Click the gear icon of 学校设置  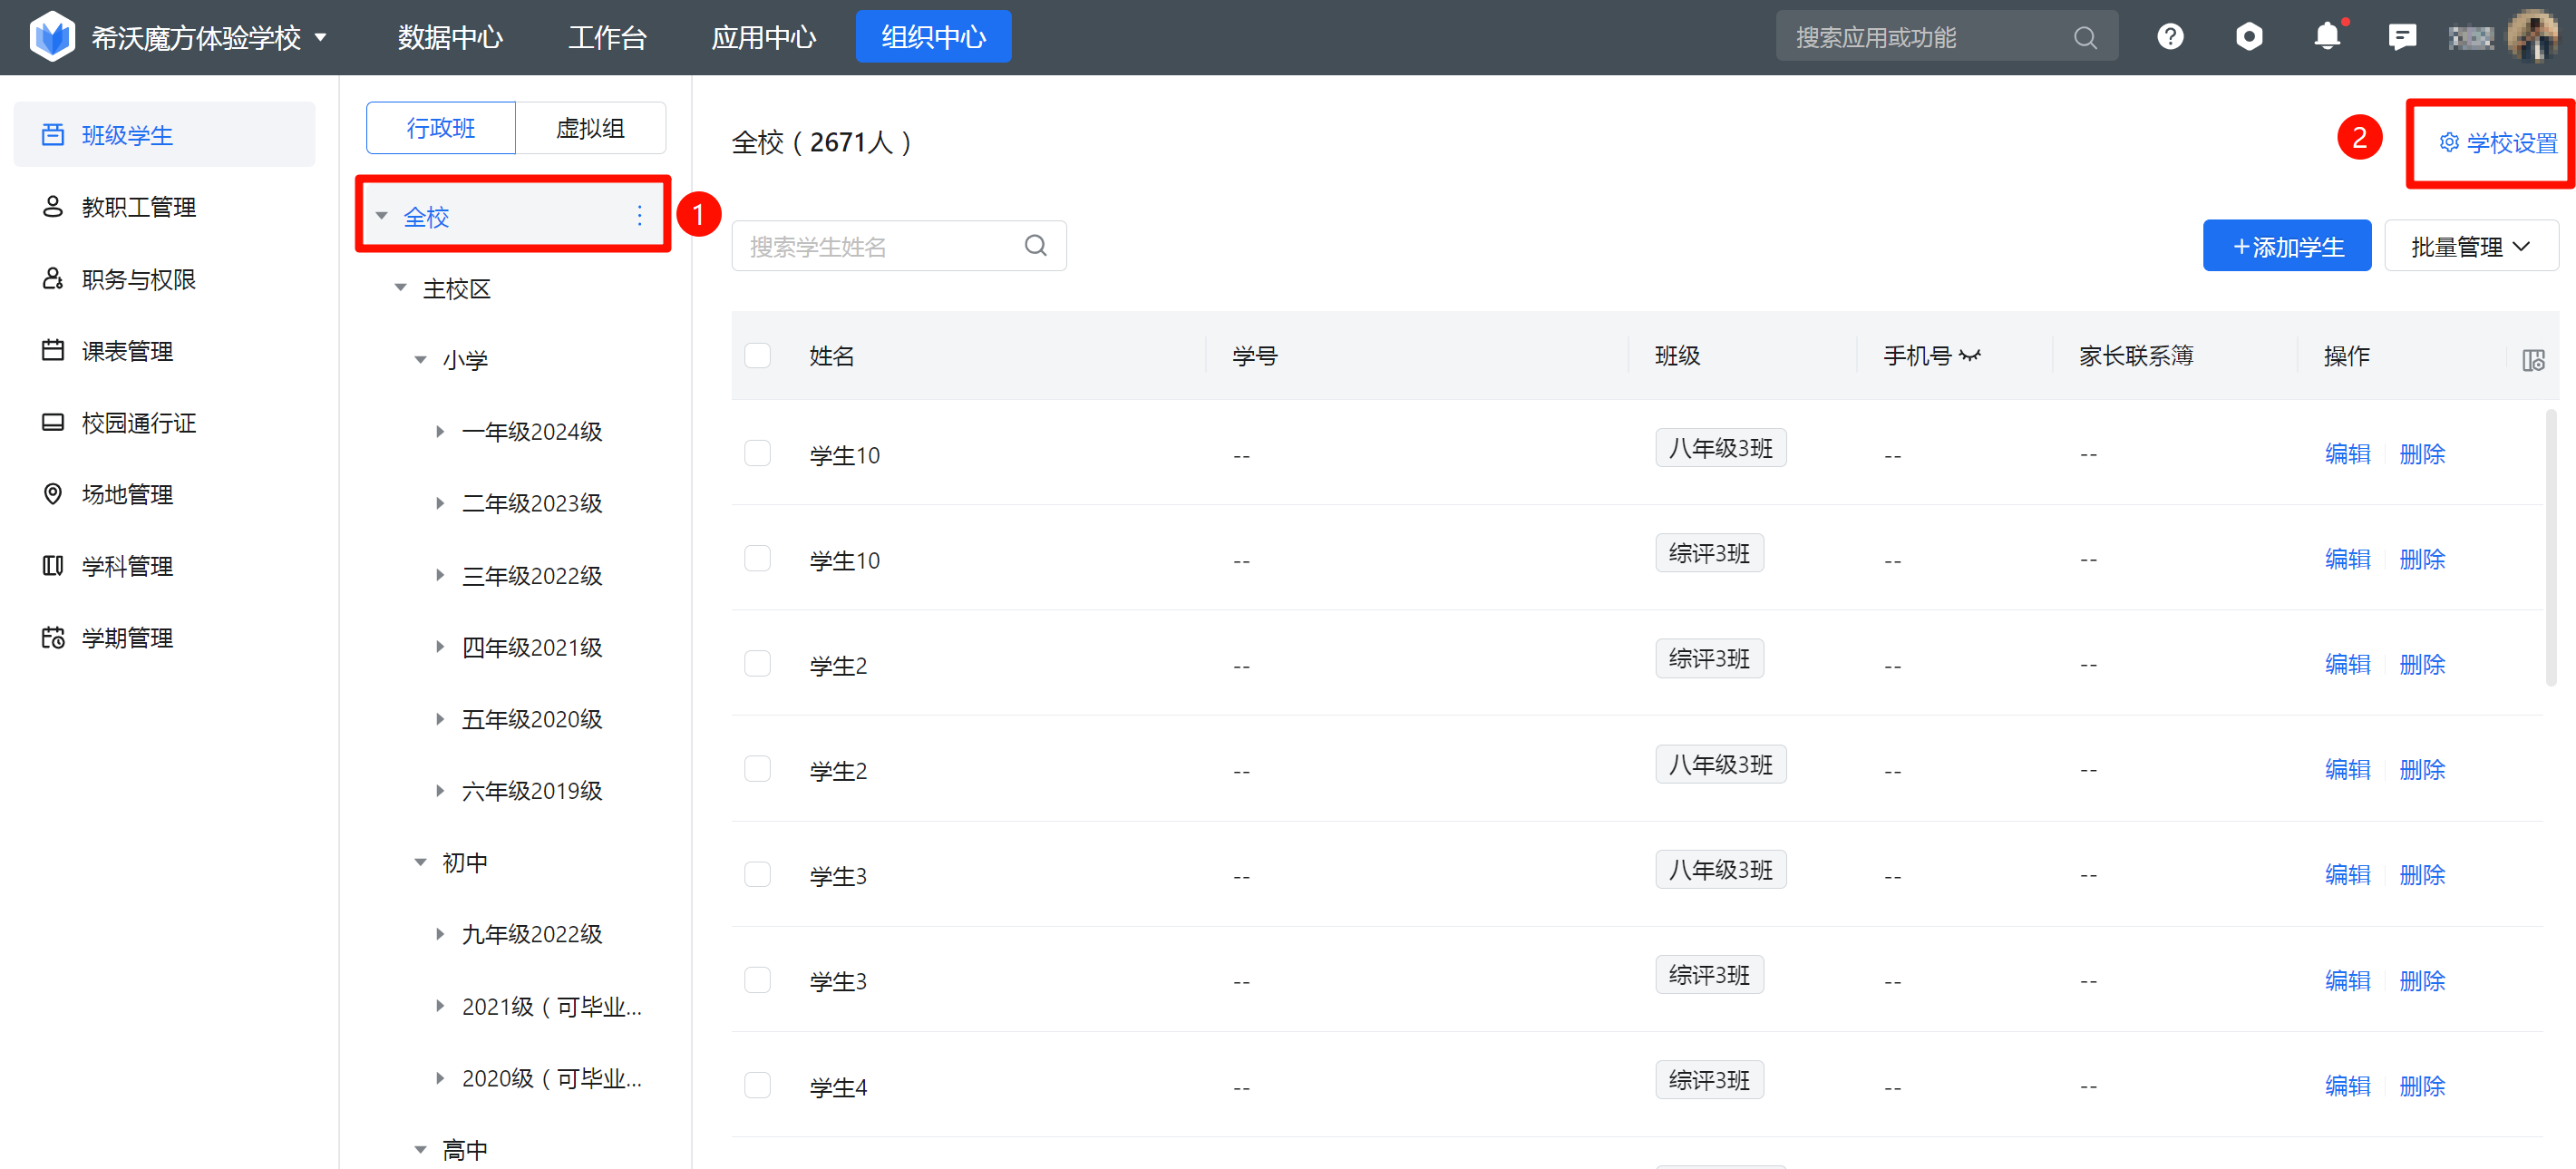[x=2449, y=143]
